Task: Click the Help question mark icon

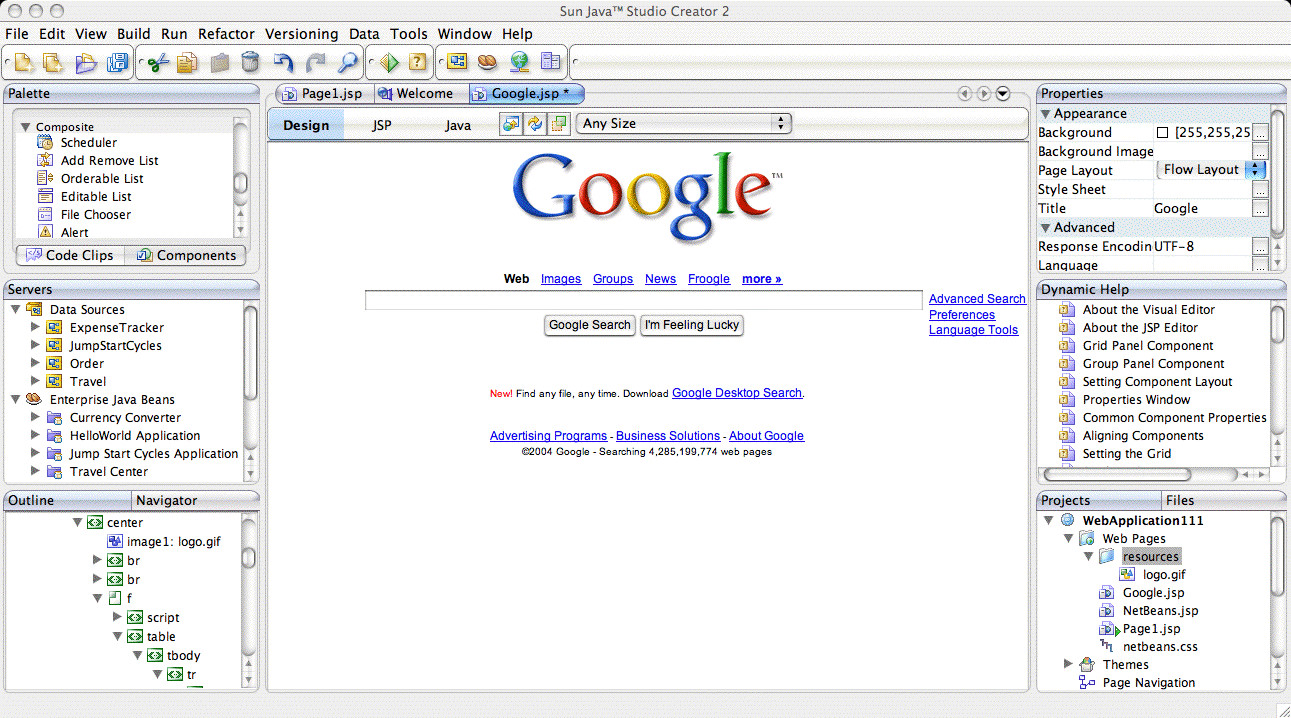Action: coord(418,63)
